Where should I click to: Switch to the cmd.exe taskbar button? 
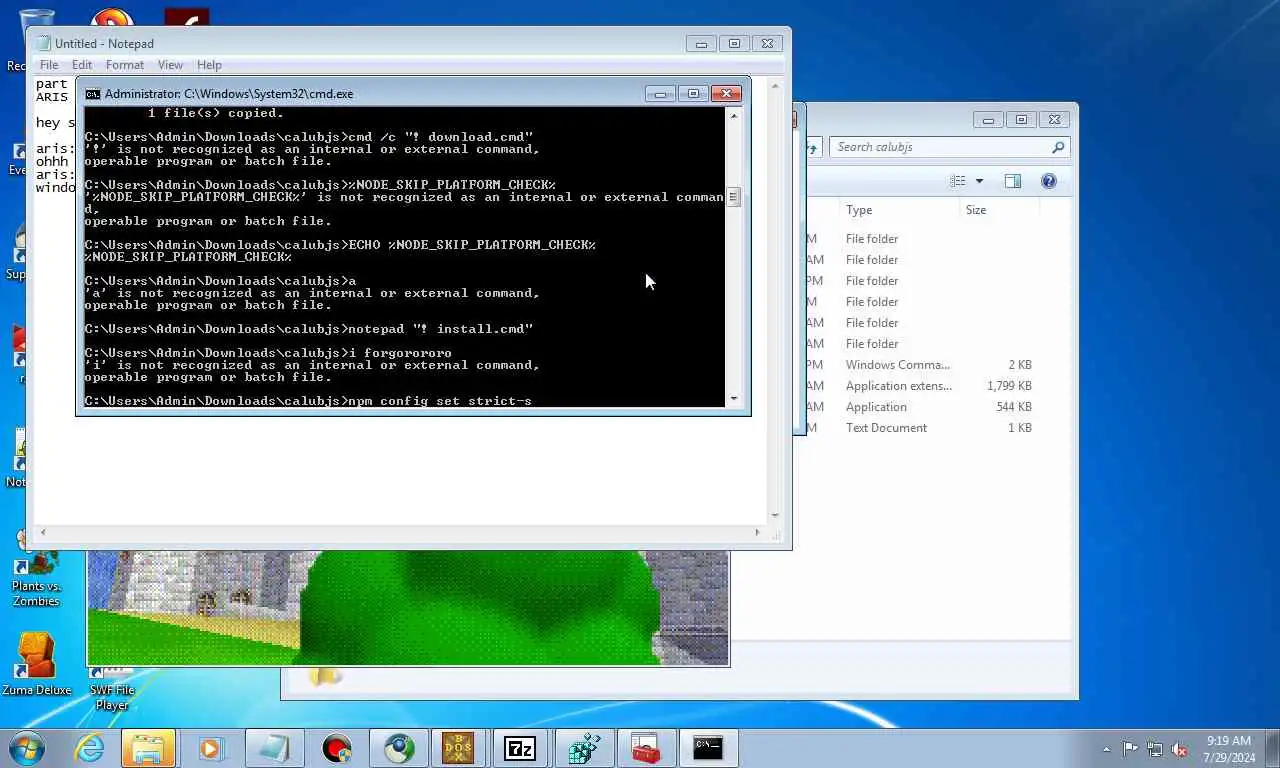tap(708, 748)
